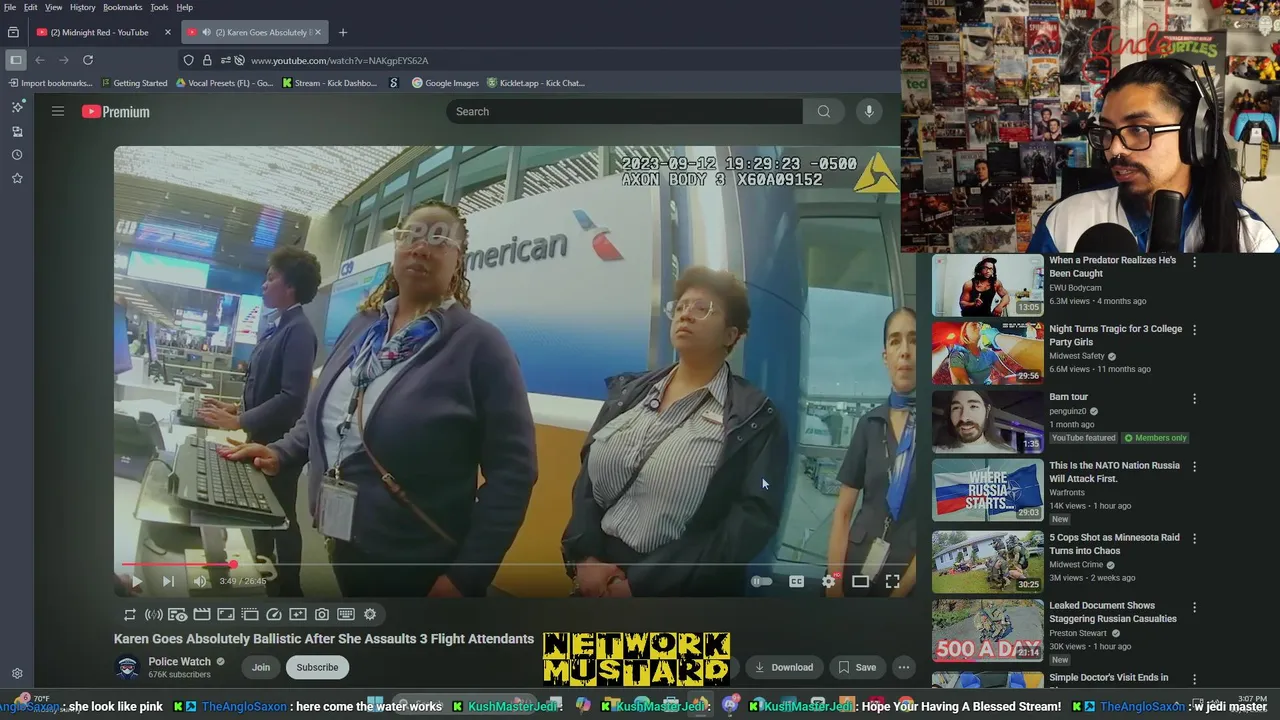
Task: Open options for 'Simple Doctor's Visit' video
Action: click(x=1194, y=679)
